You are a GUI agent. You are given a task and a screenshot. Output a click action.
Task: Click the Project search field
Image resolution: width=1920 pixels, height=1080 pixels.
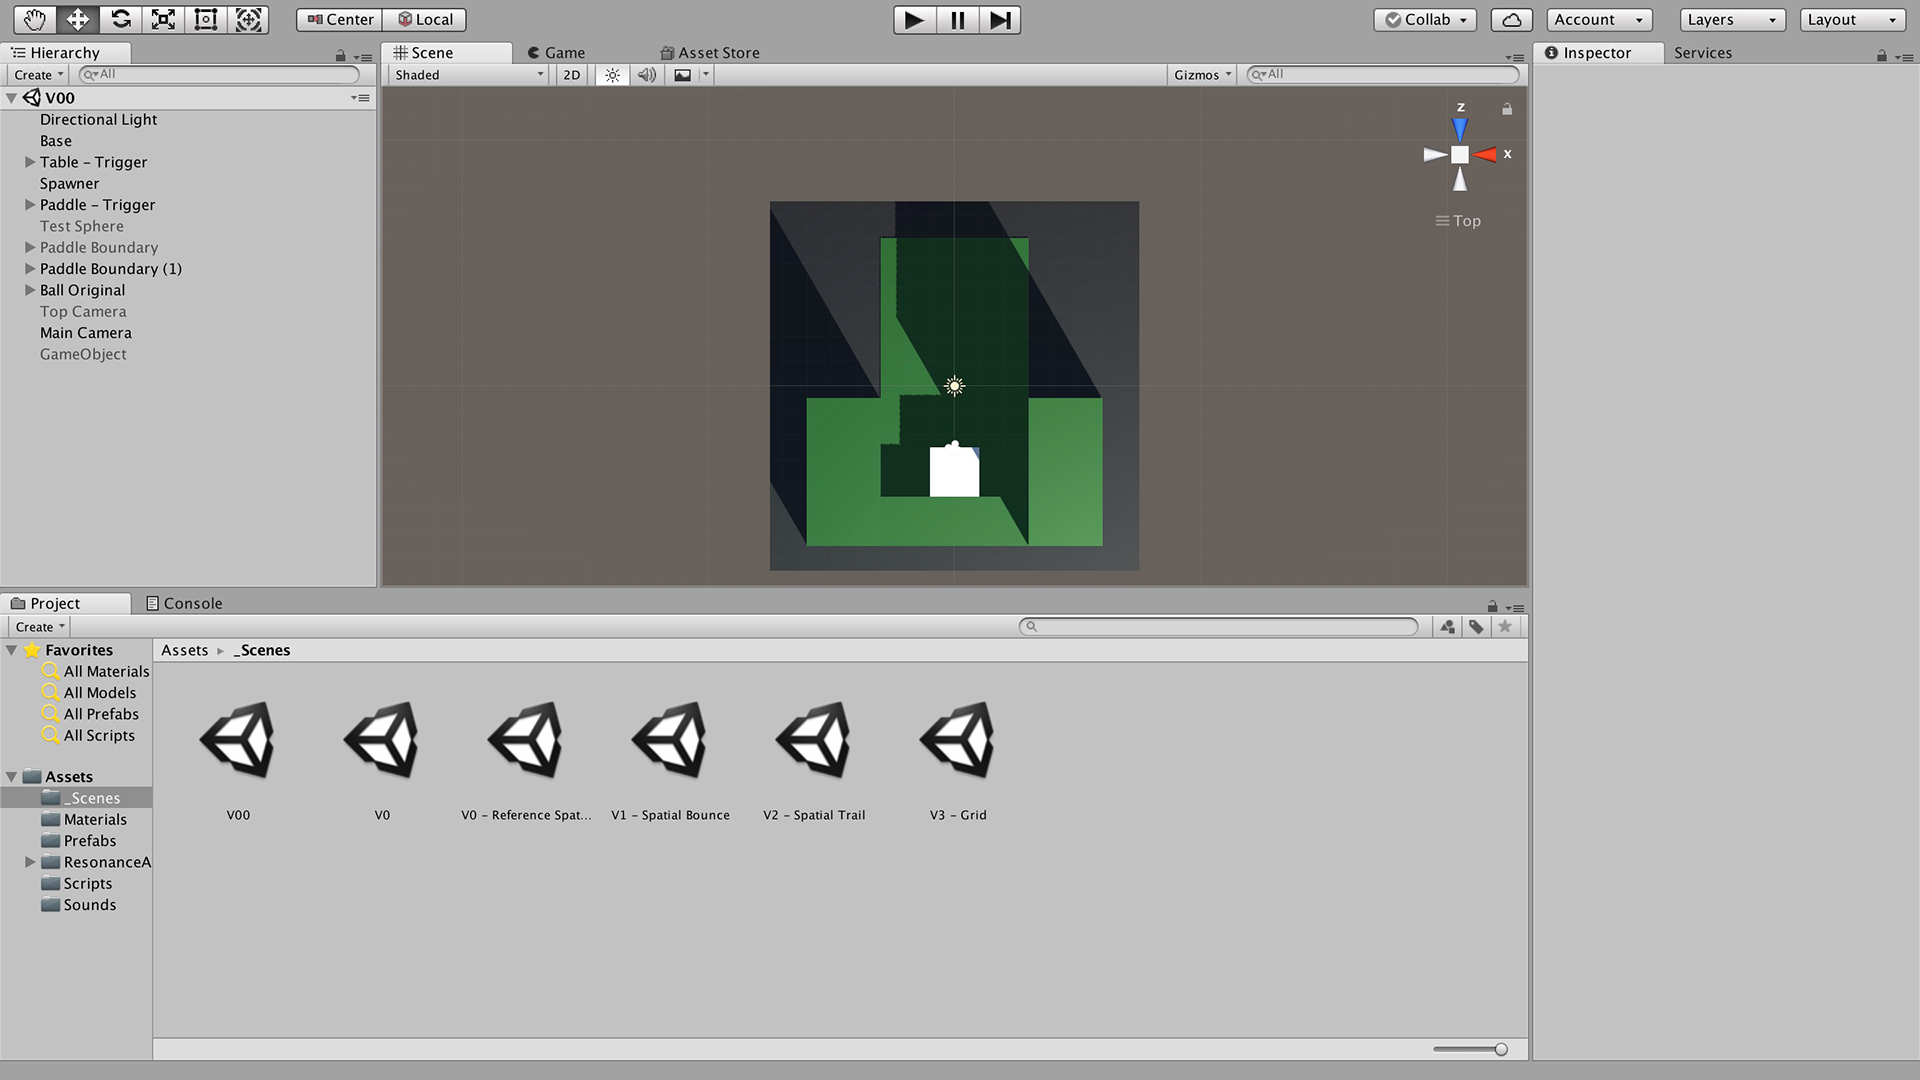pos(1218,626)
